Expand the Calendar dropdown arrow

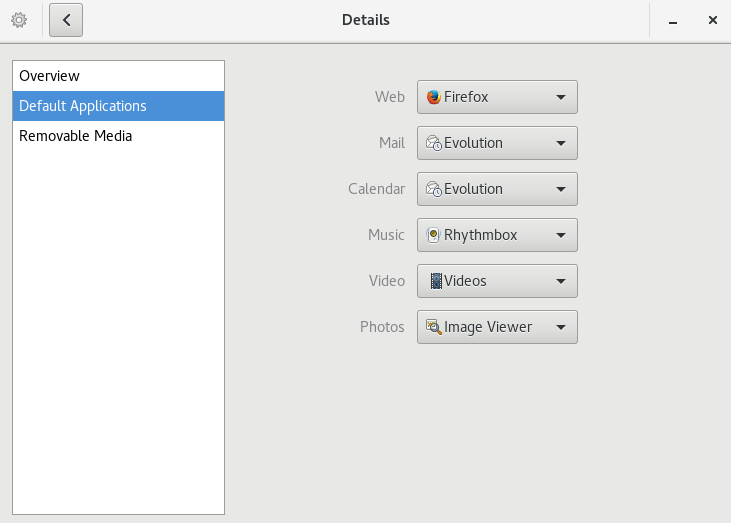coord(561,189)
